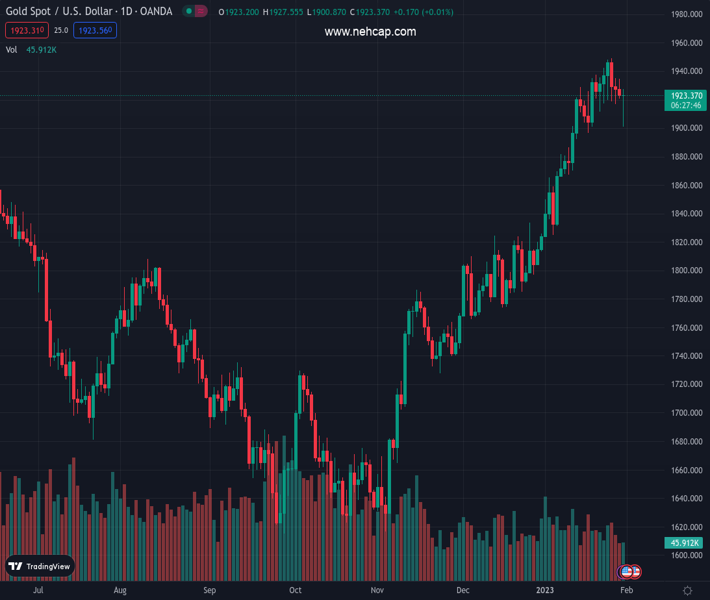Open chart settings gear in bottom-right corner
The width and height of the screenshot is (710, 600).
tap(687, 591)
